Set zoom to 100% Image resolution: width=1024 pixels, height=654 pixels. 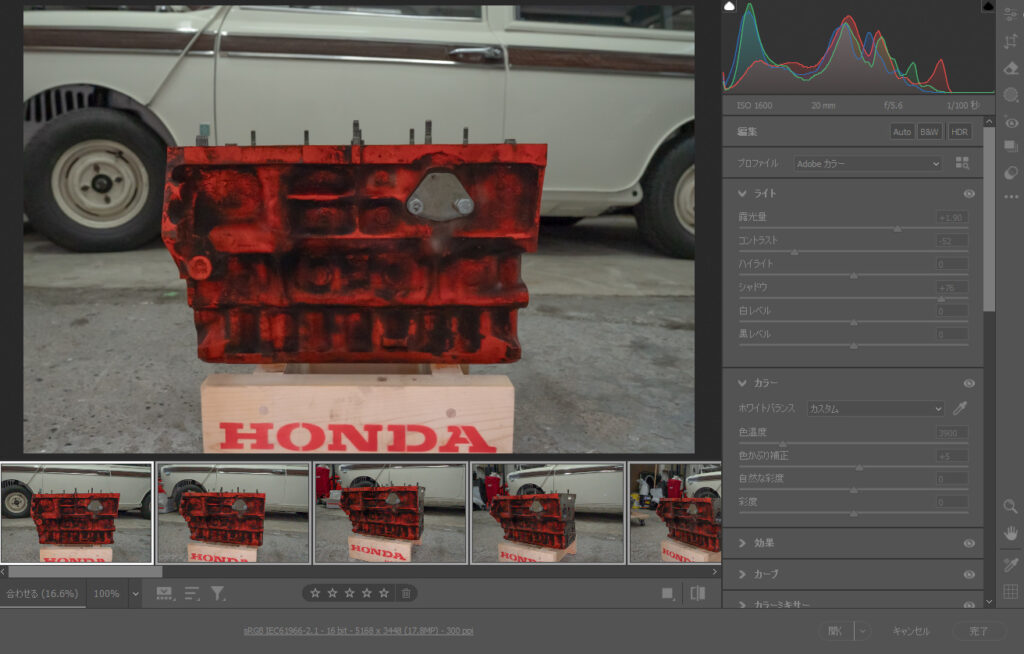coord(106,594)
